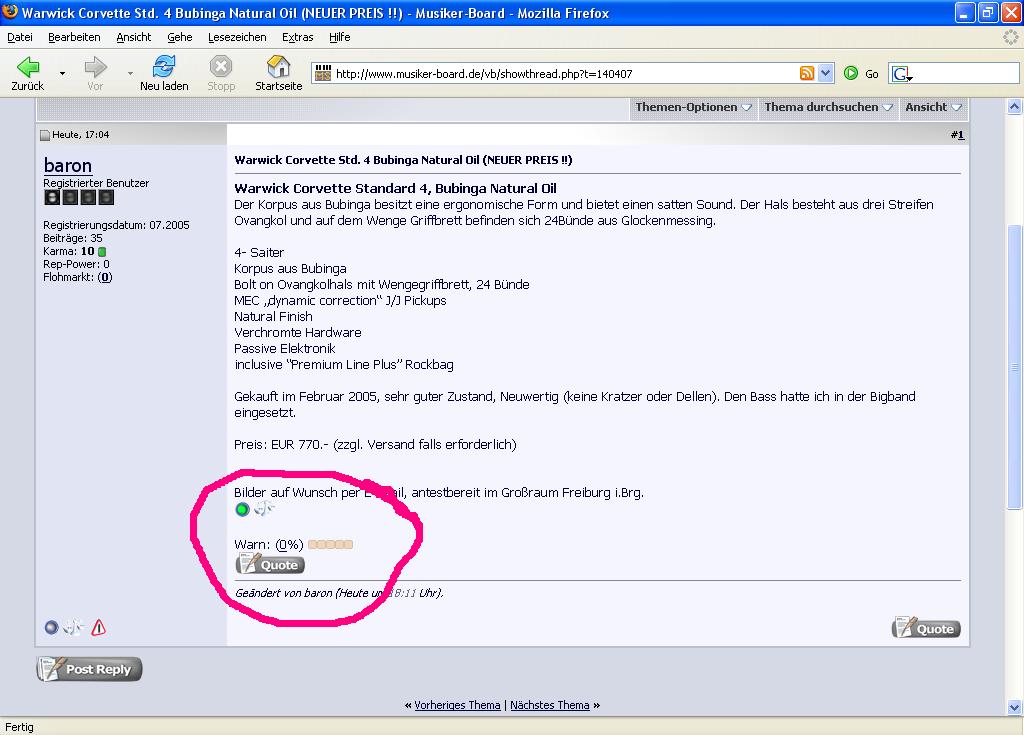This screenshot has height=735, width=1024.
Task: Open the Ansicht menu in the menu bar
Action: 133,37
